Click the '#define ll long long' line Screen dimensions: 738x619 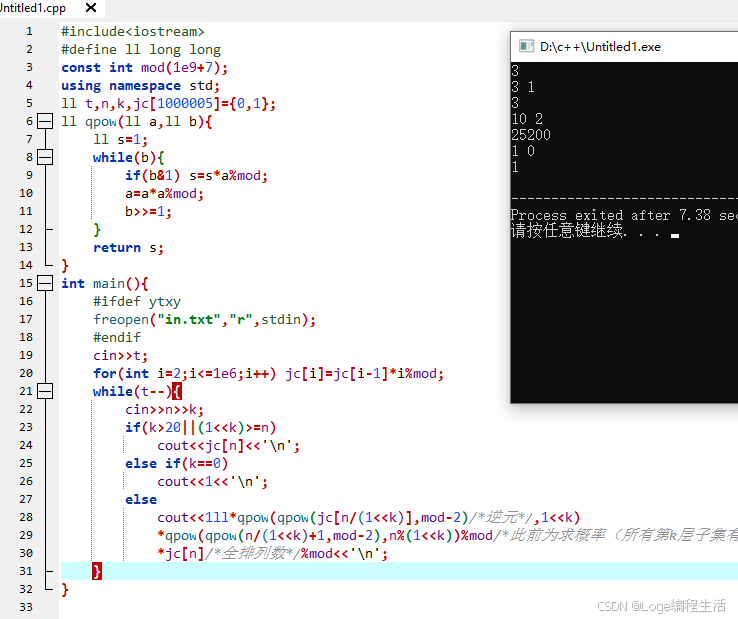tap(141, 49)
